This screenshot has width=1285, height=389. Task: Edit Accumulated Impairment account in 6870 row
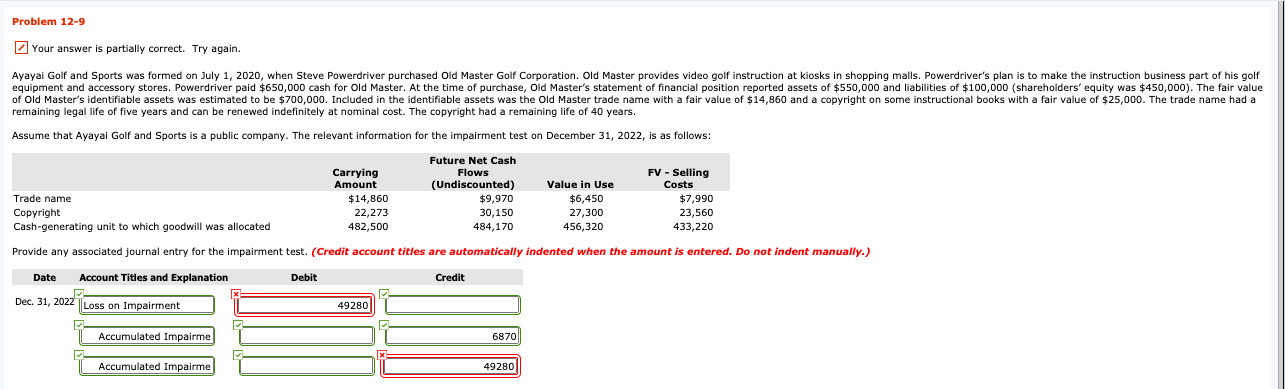147,336
